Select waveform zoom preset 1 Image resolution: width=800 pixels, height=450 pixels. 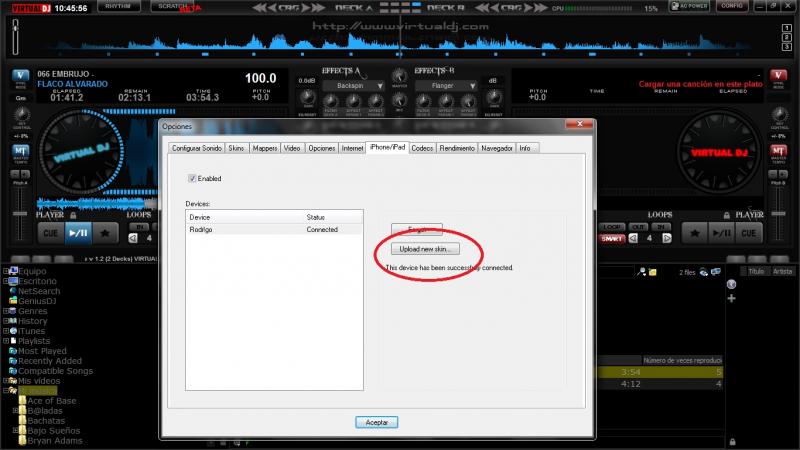tap(786, 28)
